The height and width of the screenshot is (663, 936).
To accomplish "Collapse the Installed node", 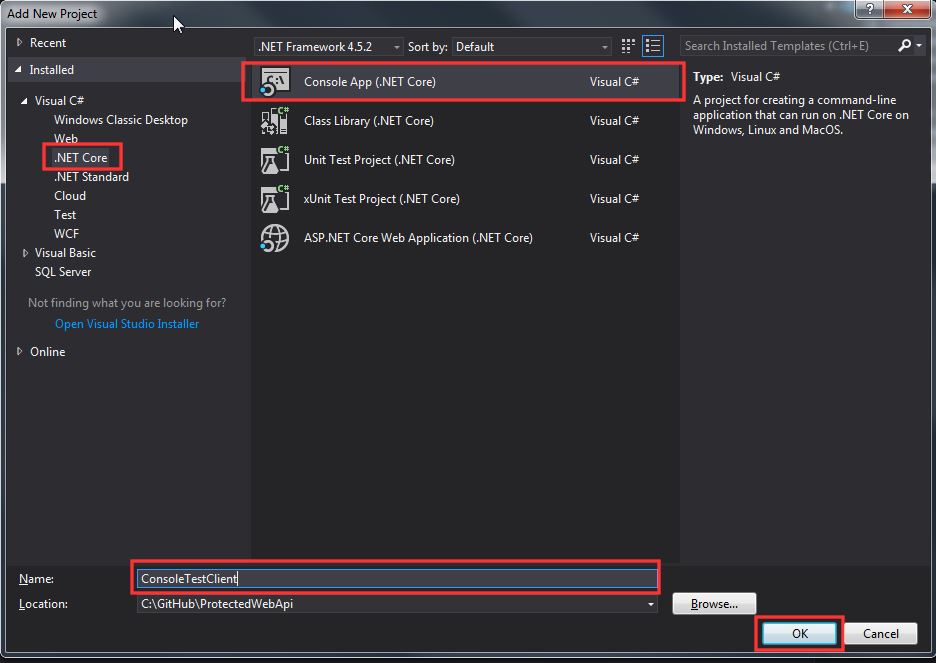I will click(19, 70).
